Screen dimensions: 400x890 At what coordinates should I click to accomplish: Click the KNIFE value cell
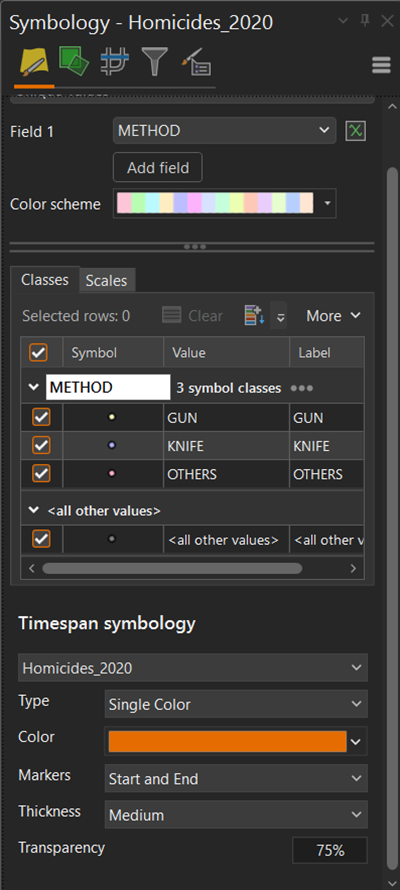click(227, 446)
